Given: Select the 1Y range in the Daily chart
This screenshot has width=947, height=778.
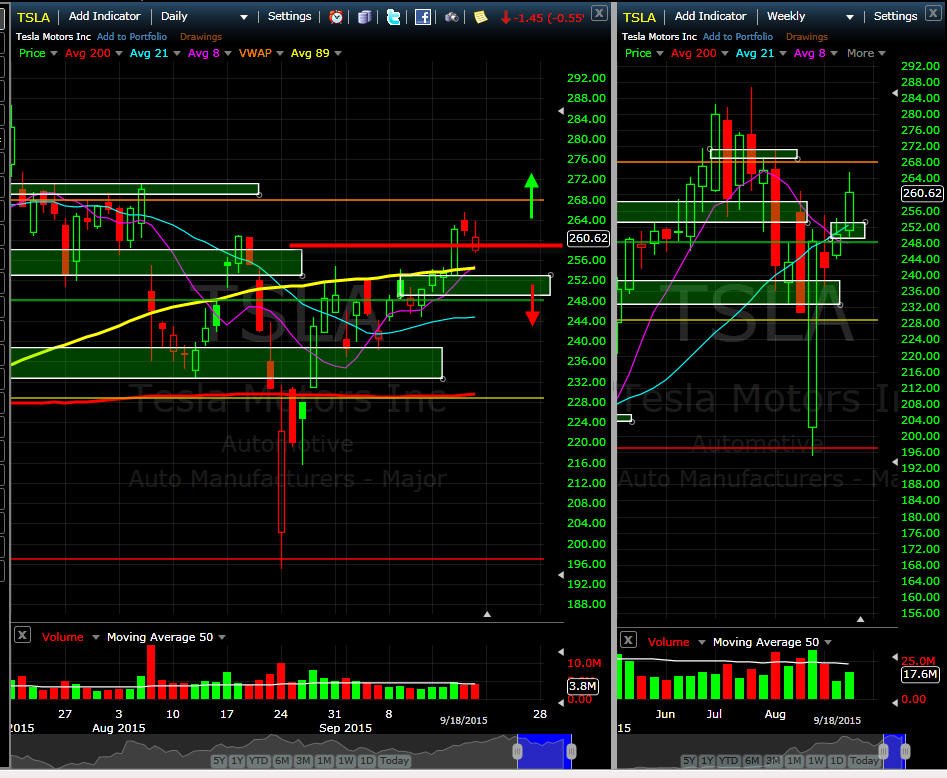Looking at the screenshot, I should tap(237, 760).
